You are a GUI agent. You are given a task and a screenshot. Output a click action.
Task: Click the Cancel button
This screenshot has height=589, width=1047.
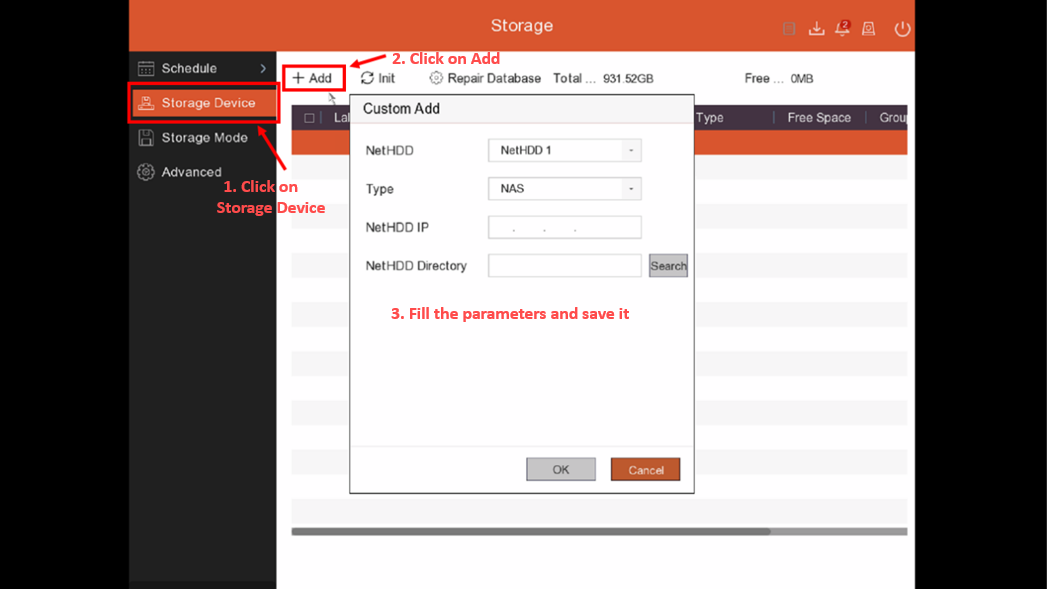point(646,469)
